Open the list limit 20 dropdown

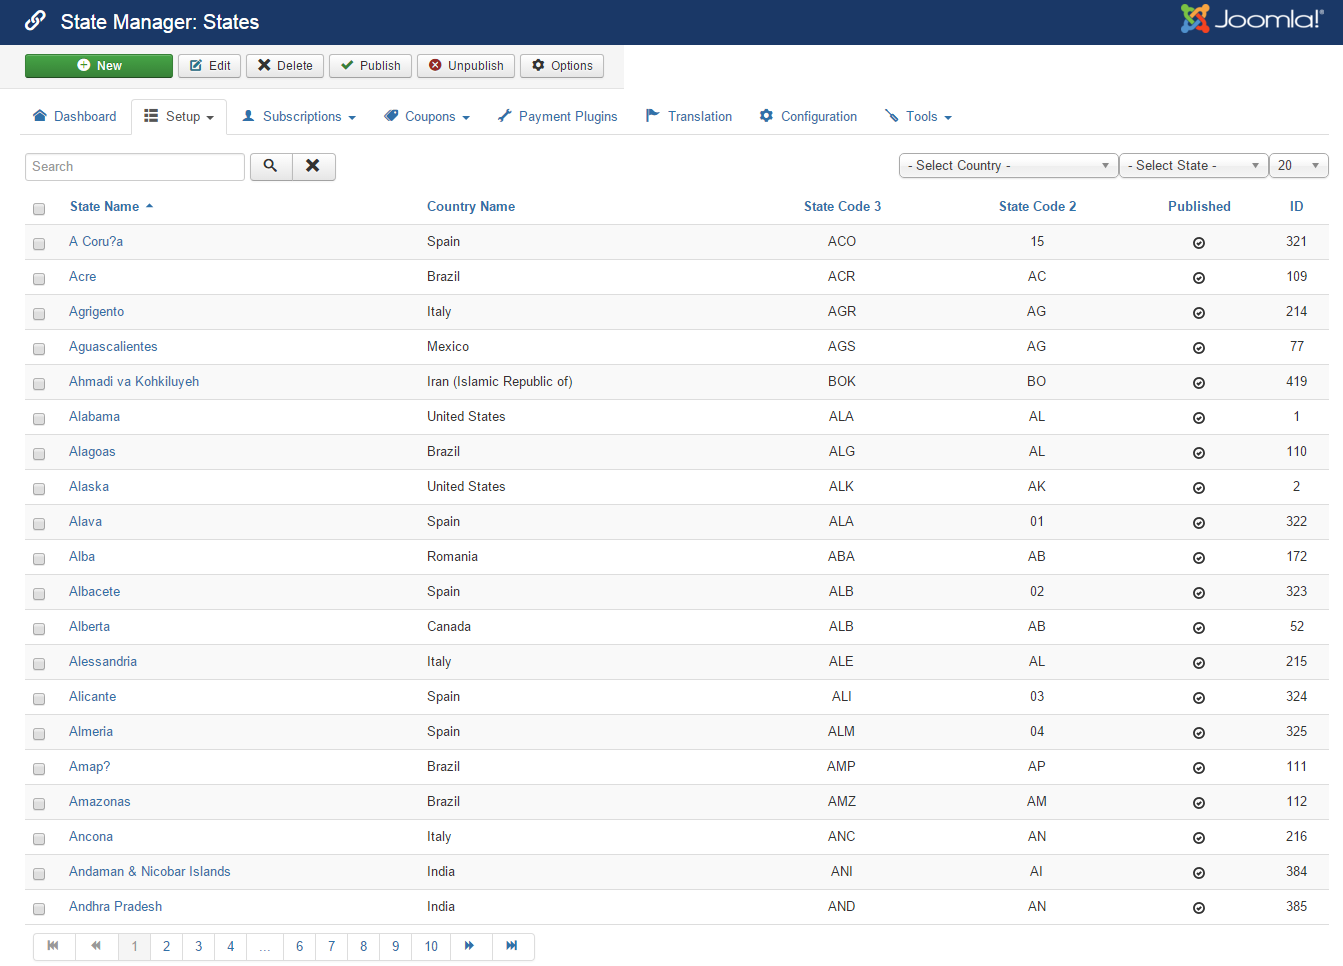[x=1298, y=166]
